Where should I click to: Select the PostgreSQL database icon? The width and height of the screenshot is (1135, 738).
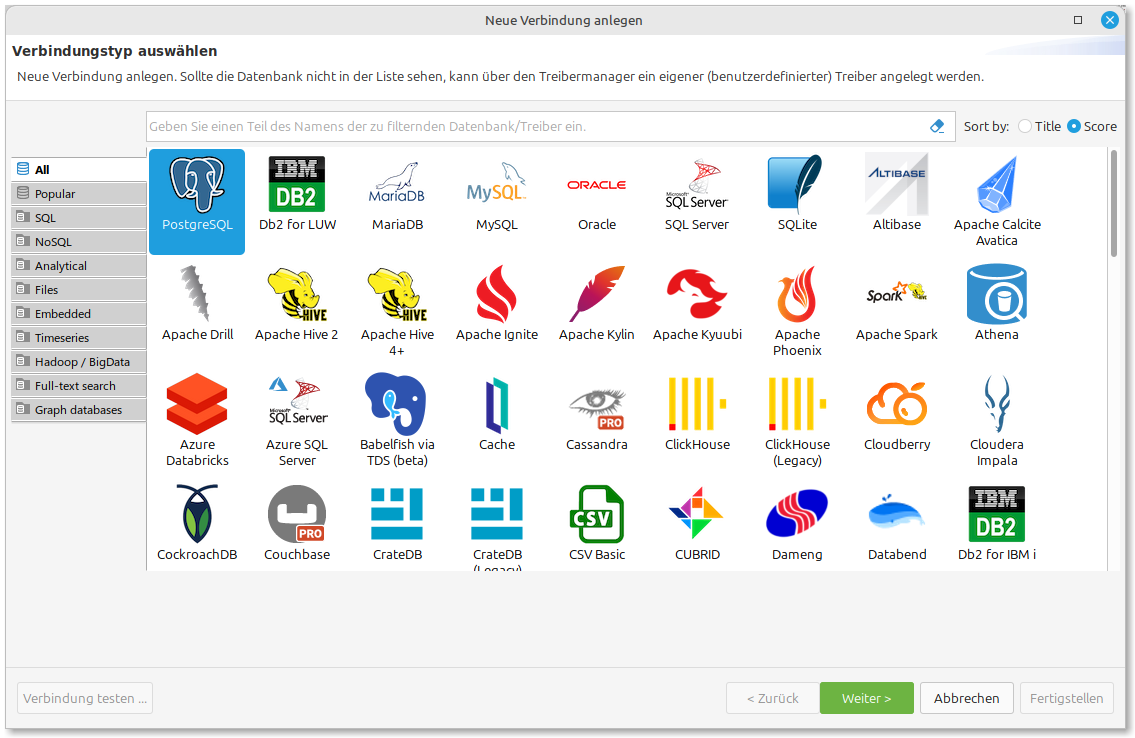197,185
